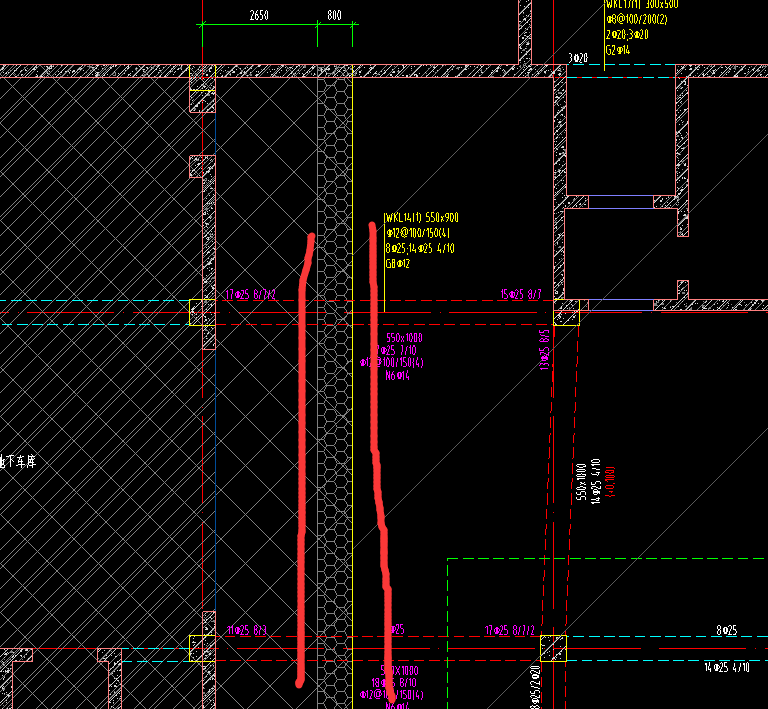Image resolution: width=768 pixels, height=709 pixels.
Task: Click the yellow 'G8Φ12' annotation
Action: tap(398, 263)
